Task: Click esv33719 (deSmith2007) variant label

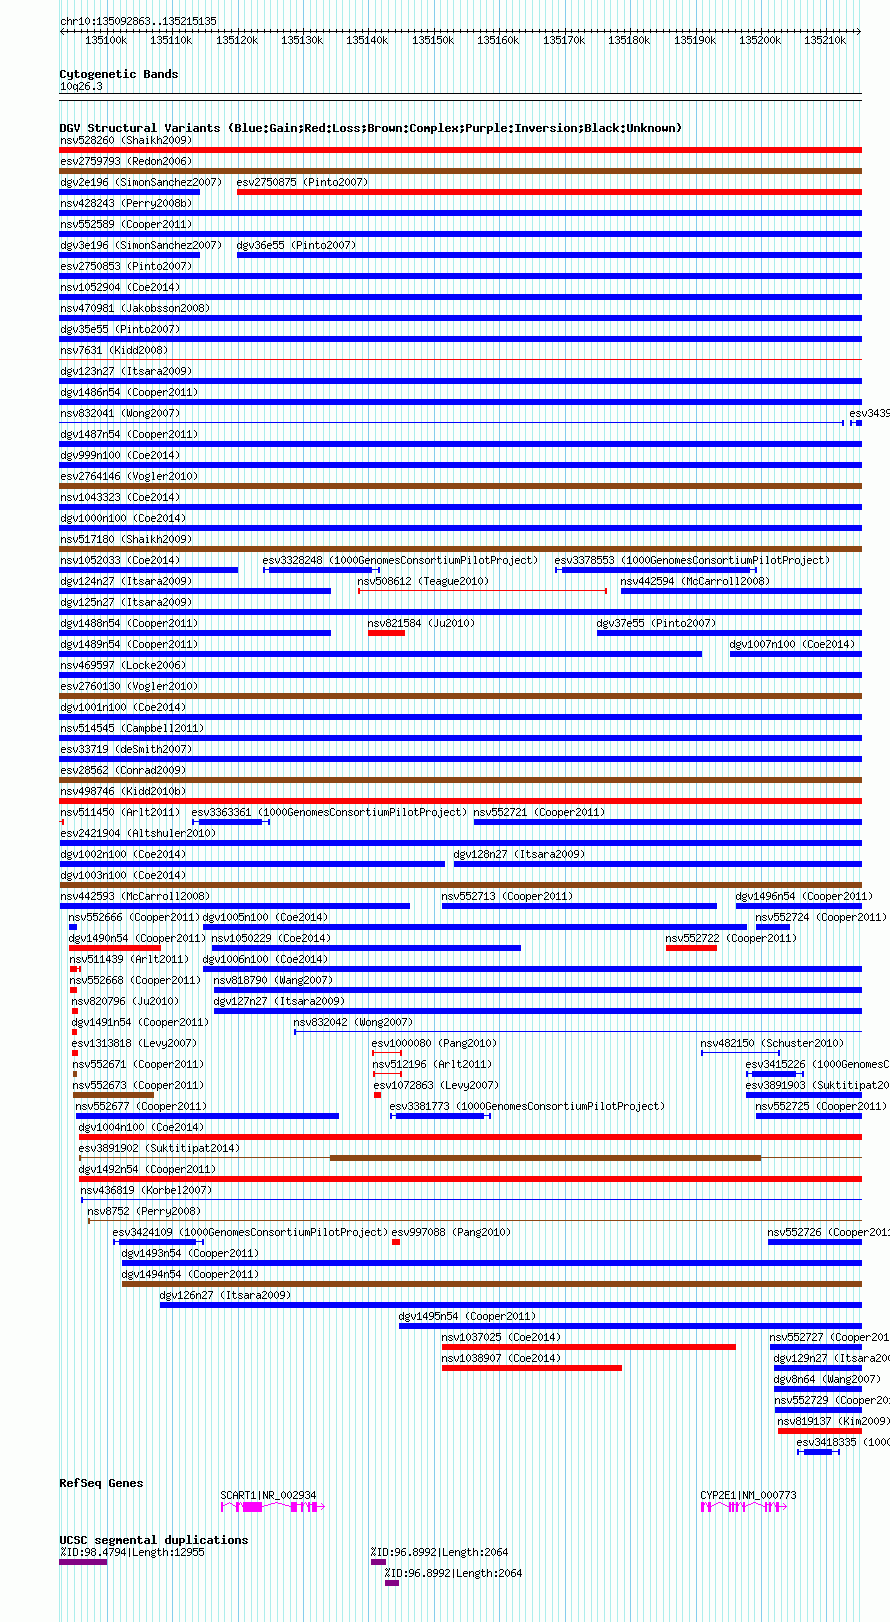Action: click(x=126, y=749)
